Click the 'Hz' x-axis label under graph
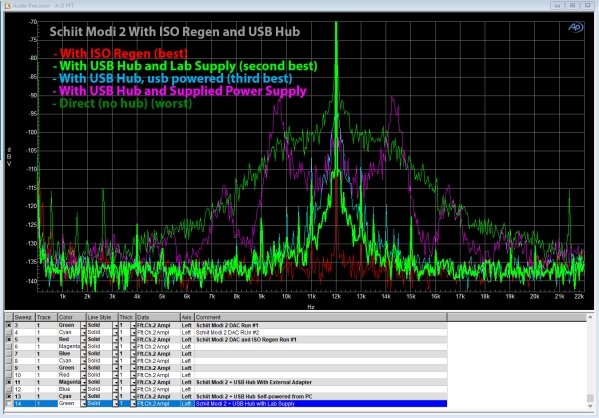The image size is (599, 418). (311, 307)
